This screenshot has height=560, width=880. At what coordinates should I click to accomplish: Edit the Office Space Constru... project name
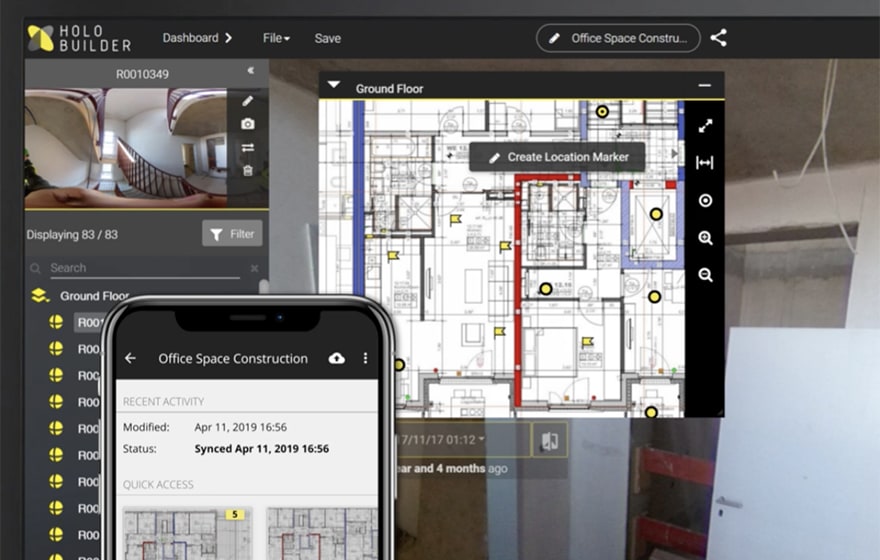tap(618, 38)
